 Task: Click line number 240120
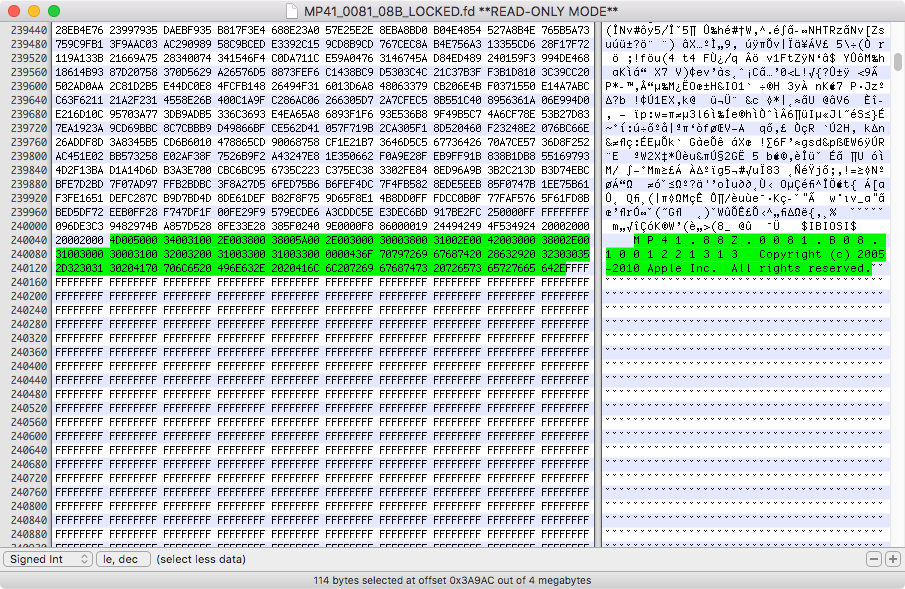click(x=29, y=268)
